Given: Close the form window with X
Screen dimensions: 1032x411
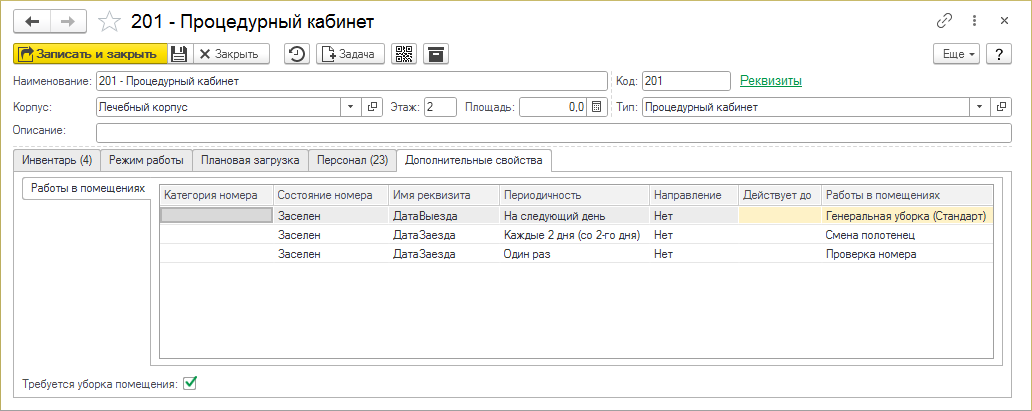Looking at the screenshot, I should (1004, 21).
